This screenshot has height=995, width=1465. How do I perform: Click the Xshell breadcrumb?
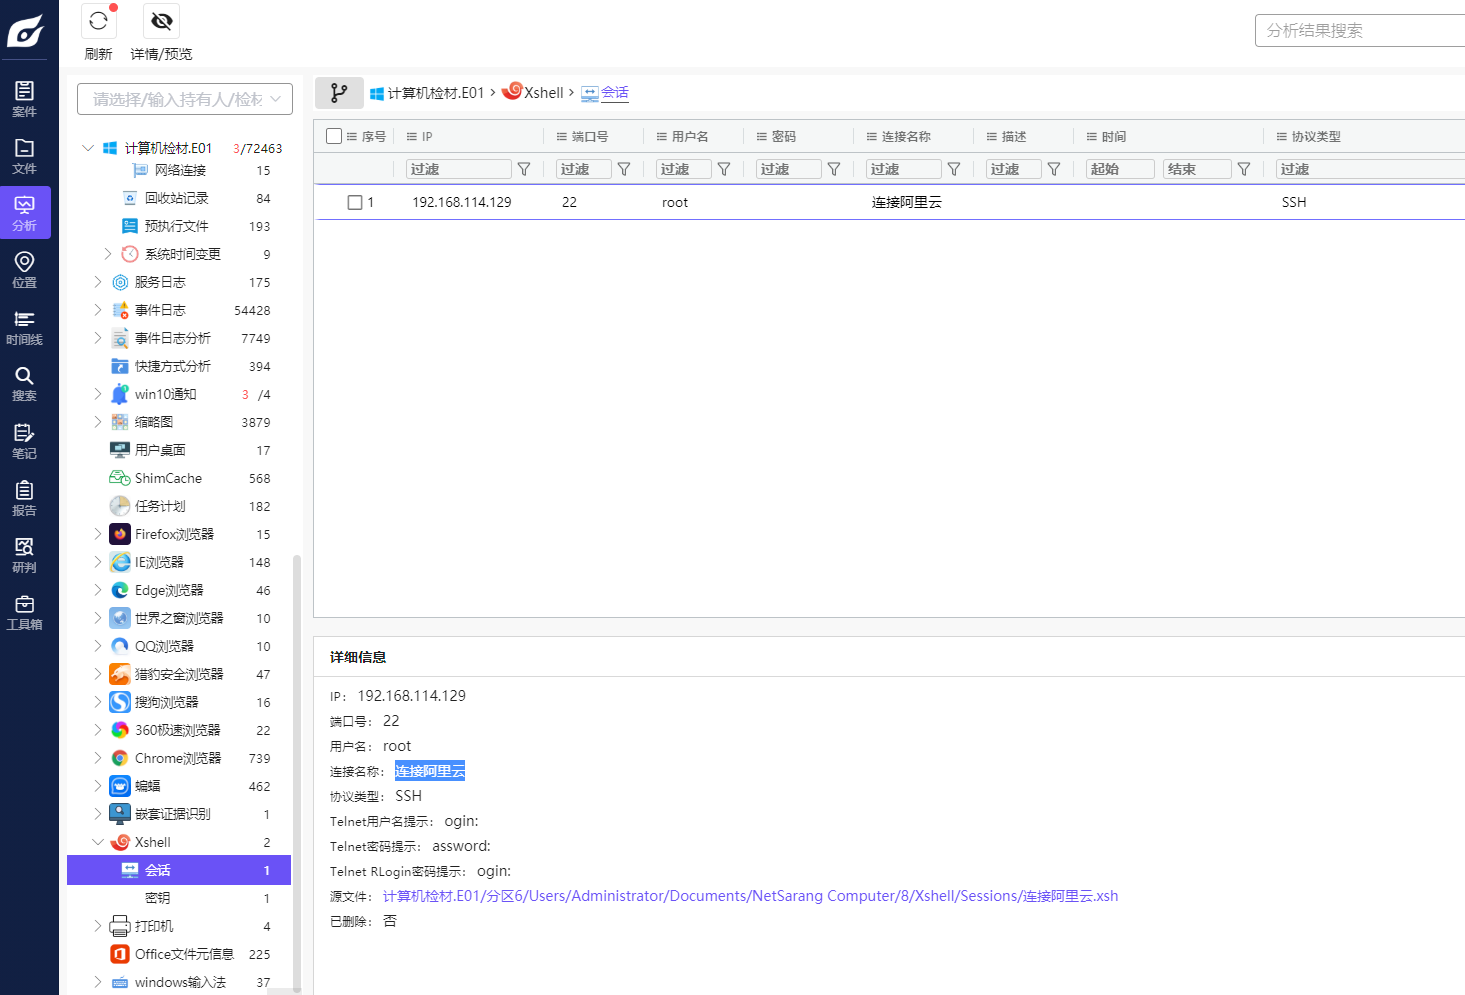click(534, 92)
